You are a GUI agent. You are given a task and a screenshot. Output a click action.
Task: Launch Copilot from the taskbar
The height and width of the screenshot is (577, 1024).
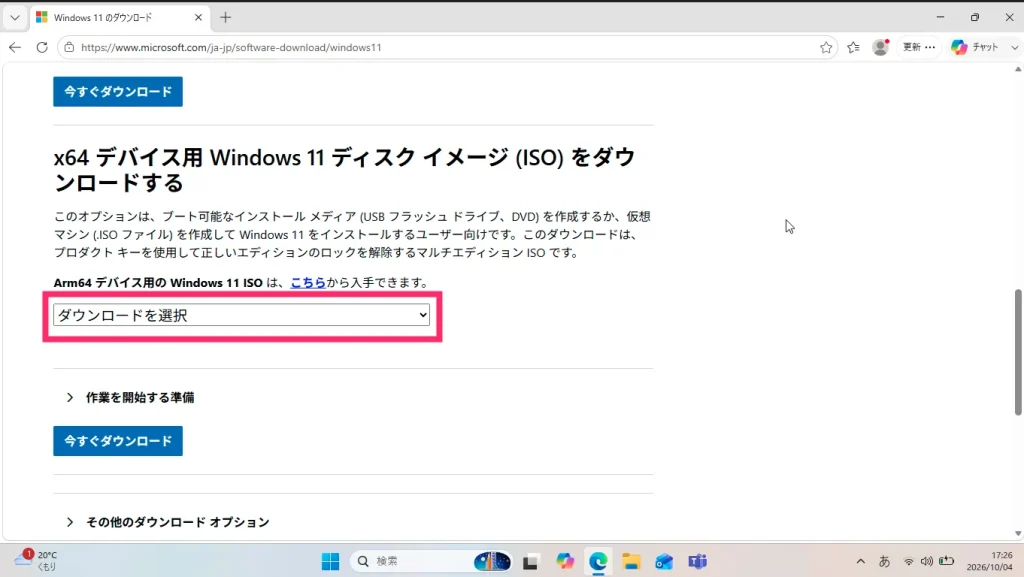[x=565, y=561]
